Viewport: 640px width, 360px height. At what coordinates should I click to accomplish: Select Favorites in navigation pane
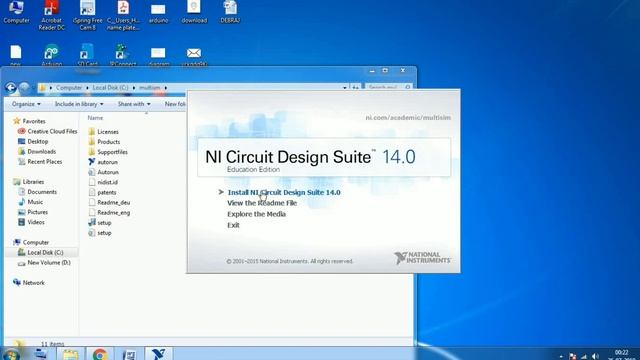point(29,121)
